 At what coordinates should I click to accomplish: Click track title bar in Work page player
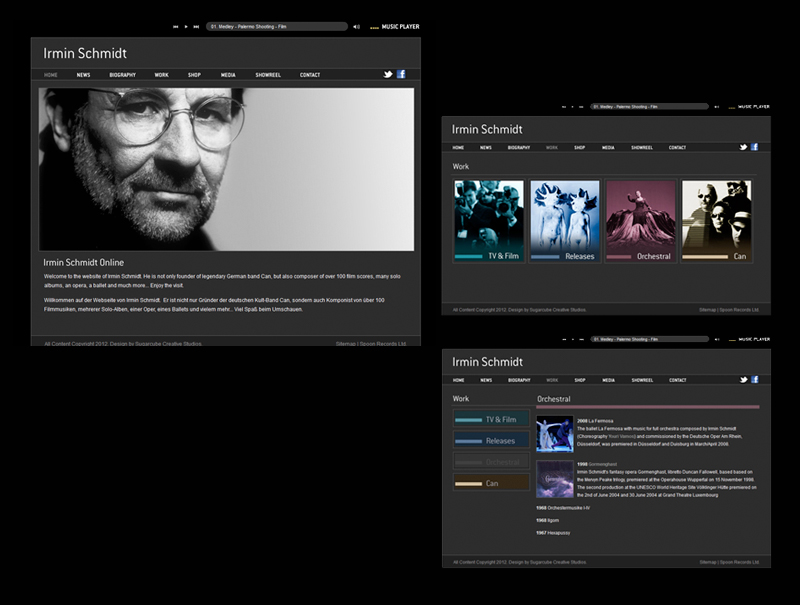649,107
